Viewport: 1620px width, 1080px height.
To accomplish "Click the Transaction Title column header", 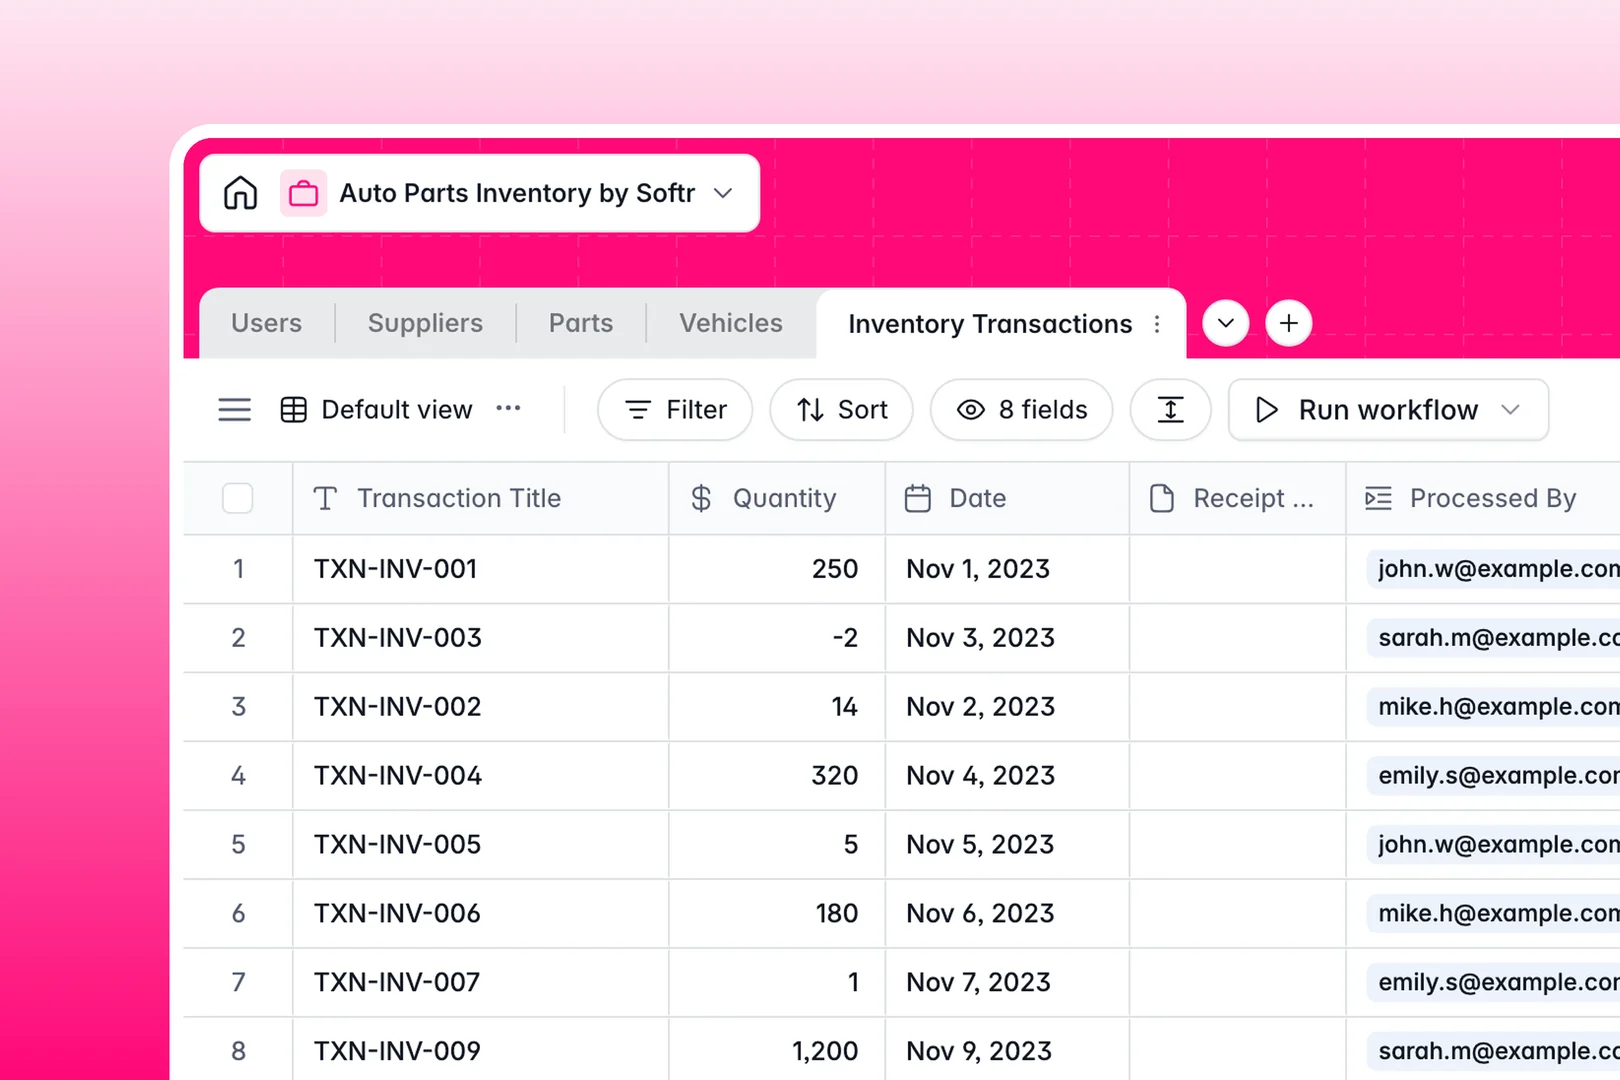I will point(480,498).
